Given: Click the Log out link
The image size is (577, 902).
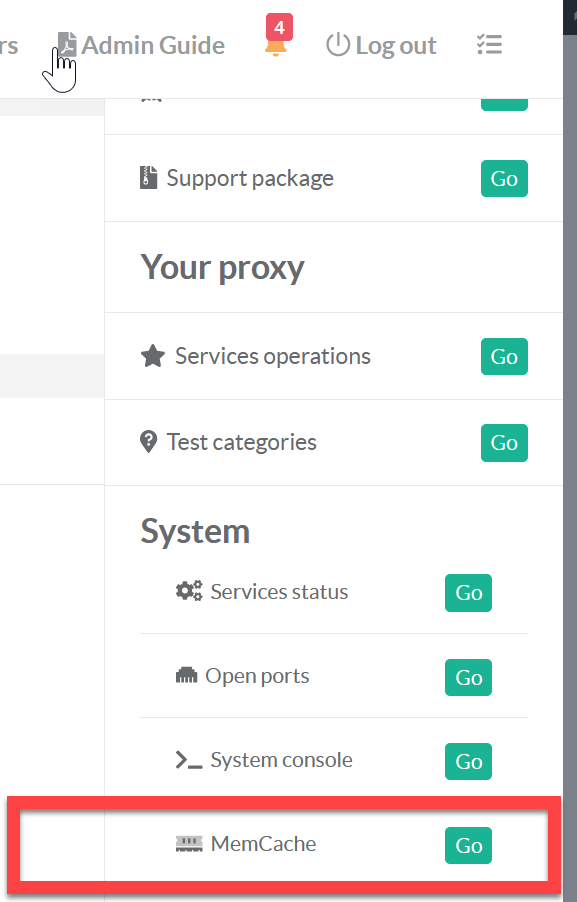Looking at the screenshot, I should pyautogui.click(x=381, y=45).
